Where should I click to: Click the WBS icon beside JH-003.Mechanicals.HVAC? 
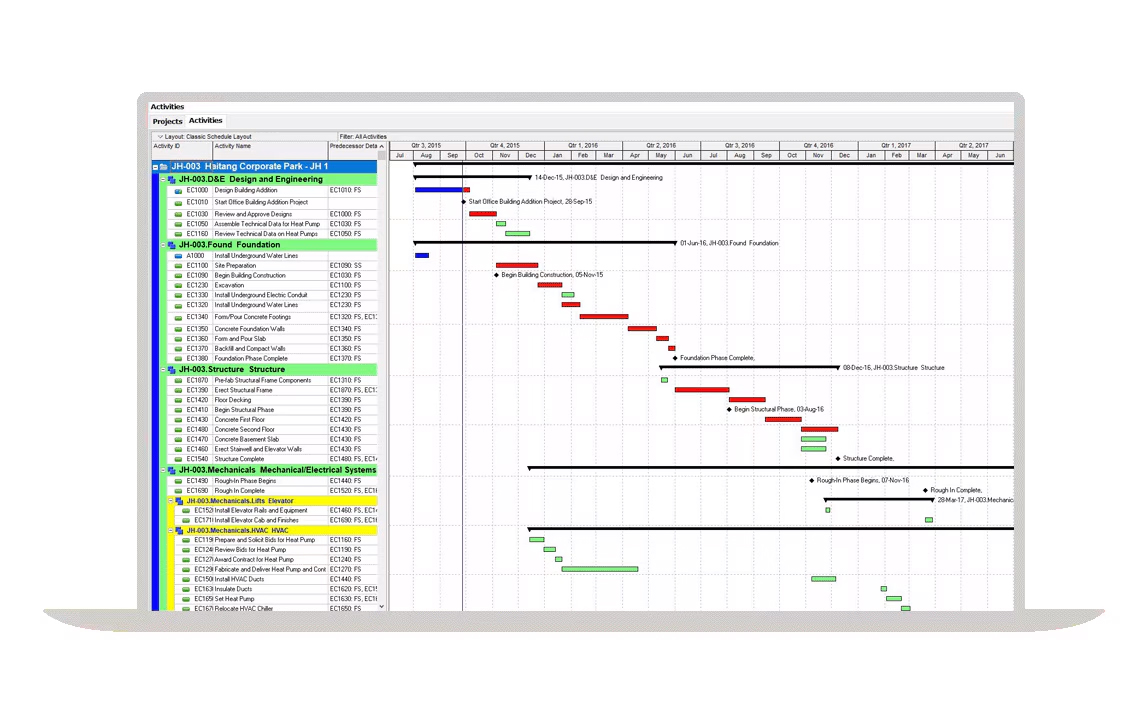pyautogui.click(x=179, y=531)
